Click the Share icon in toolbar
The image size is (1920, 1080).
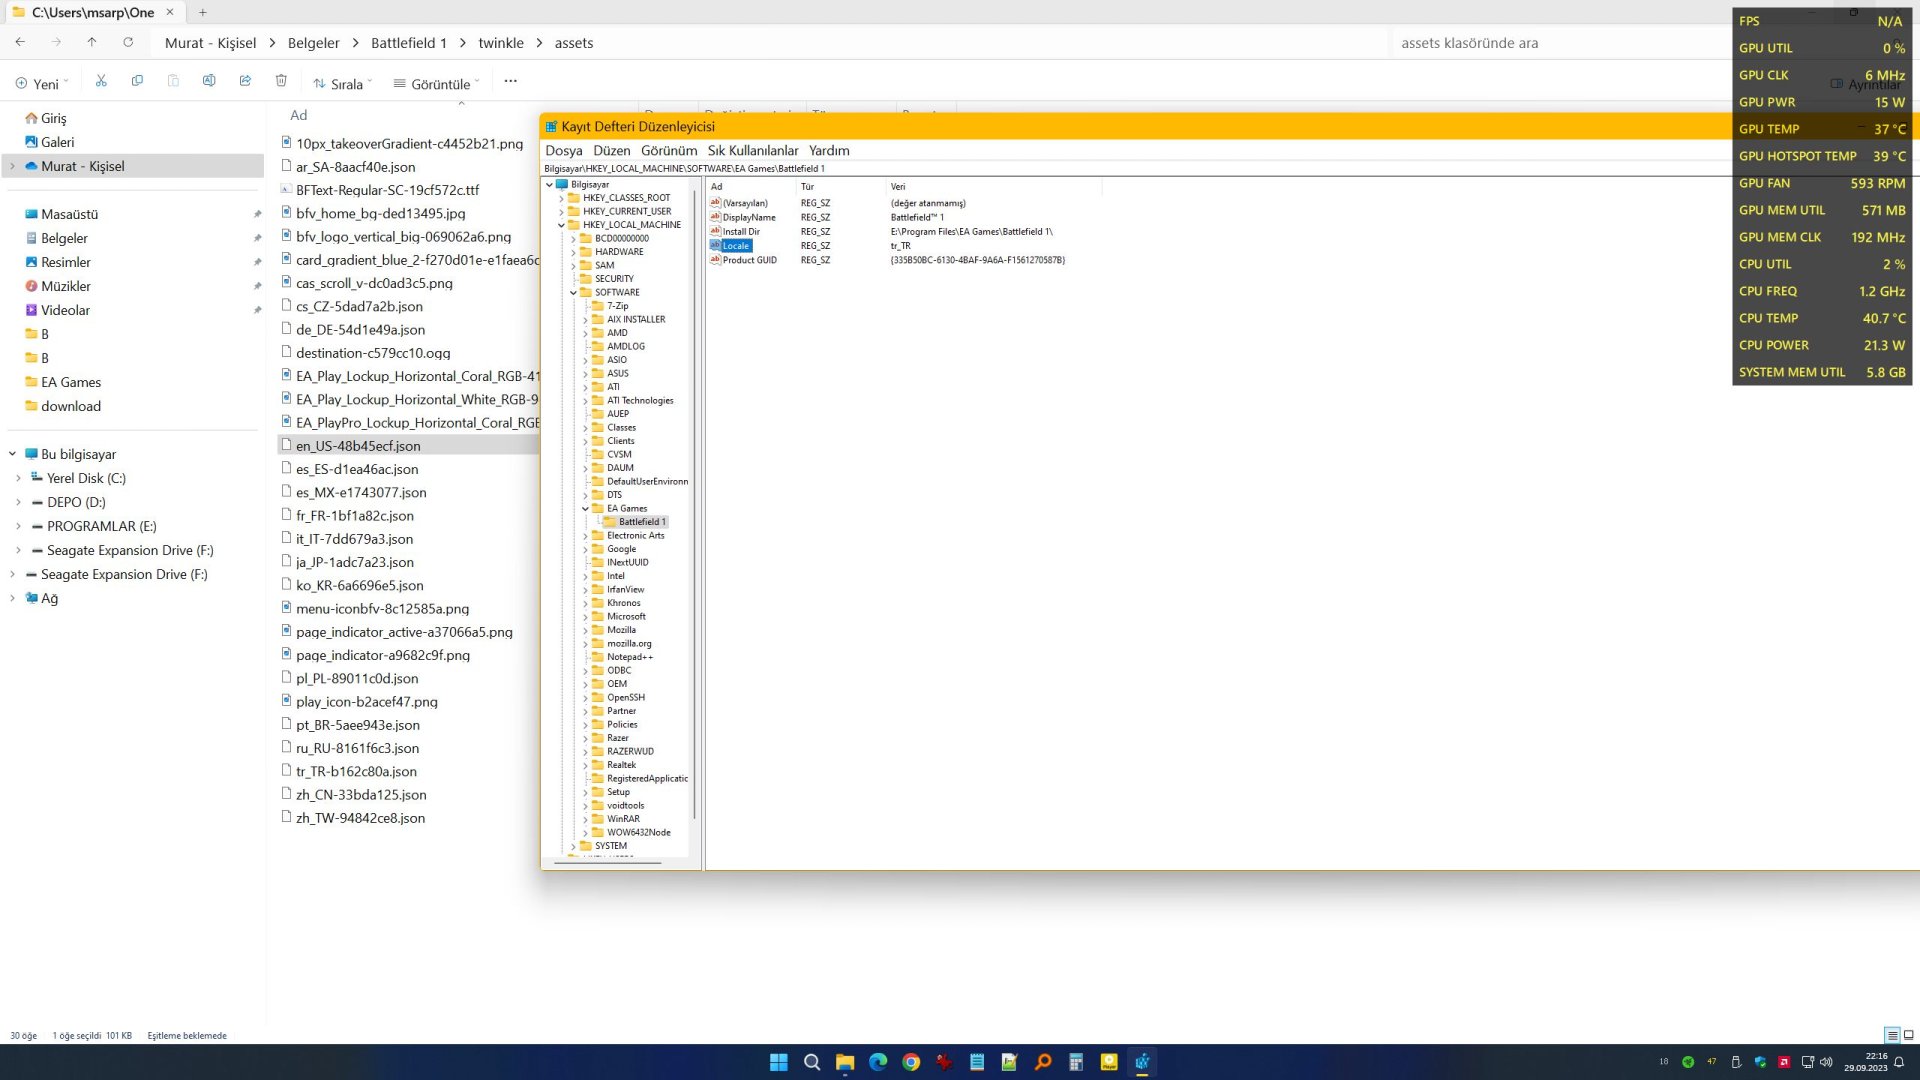tap(245, 82)
